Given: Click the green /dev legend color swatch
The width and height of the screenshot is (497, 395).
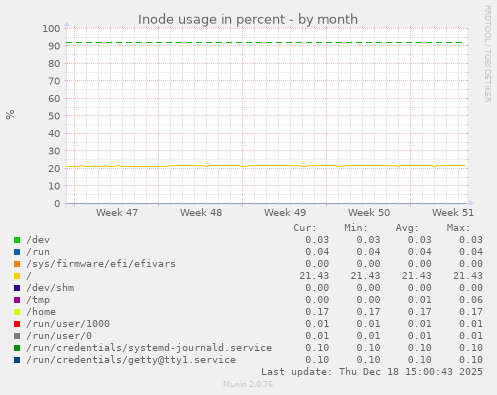Looking at the screenshot, I should pyautogui.click(x=17, y=240).
